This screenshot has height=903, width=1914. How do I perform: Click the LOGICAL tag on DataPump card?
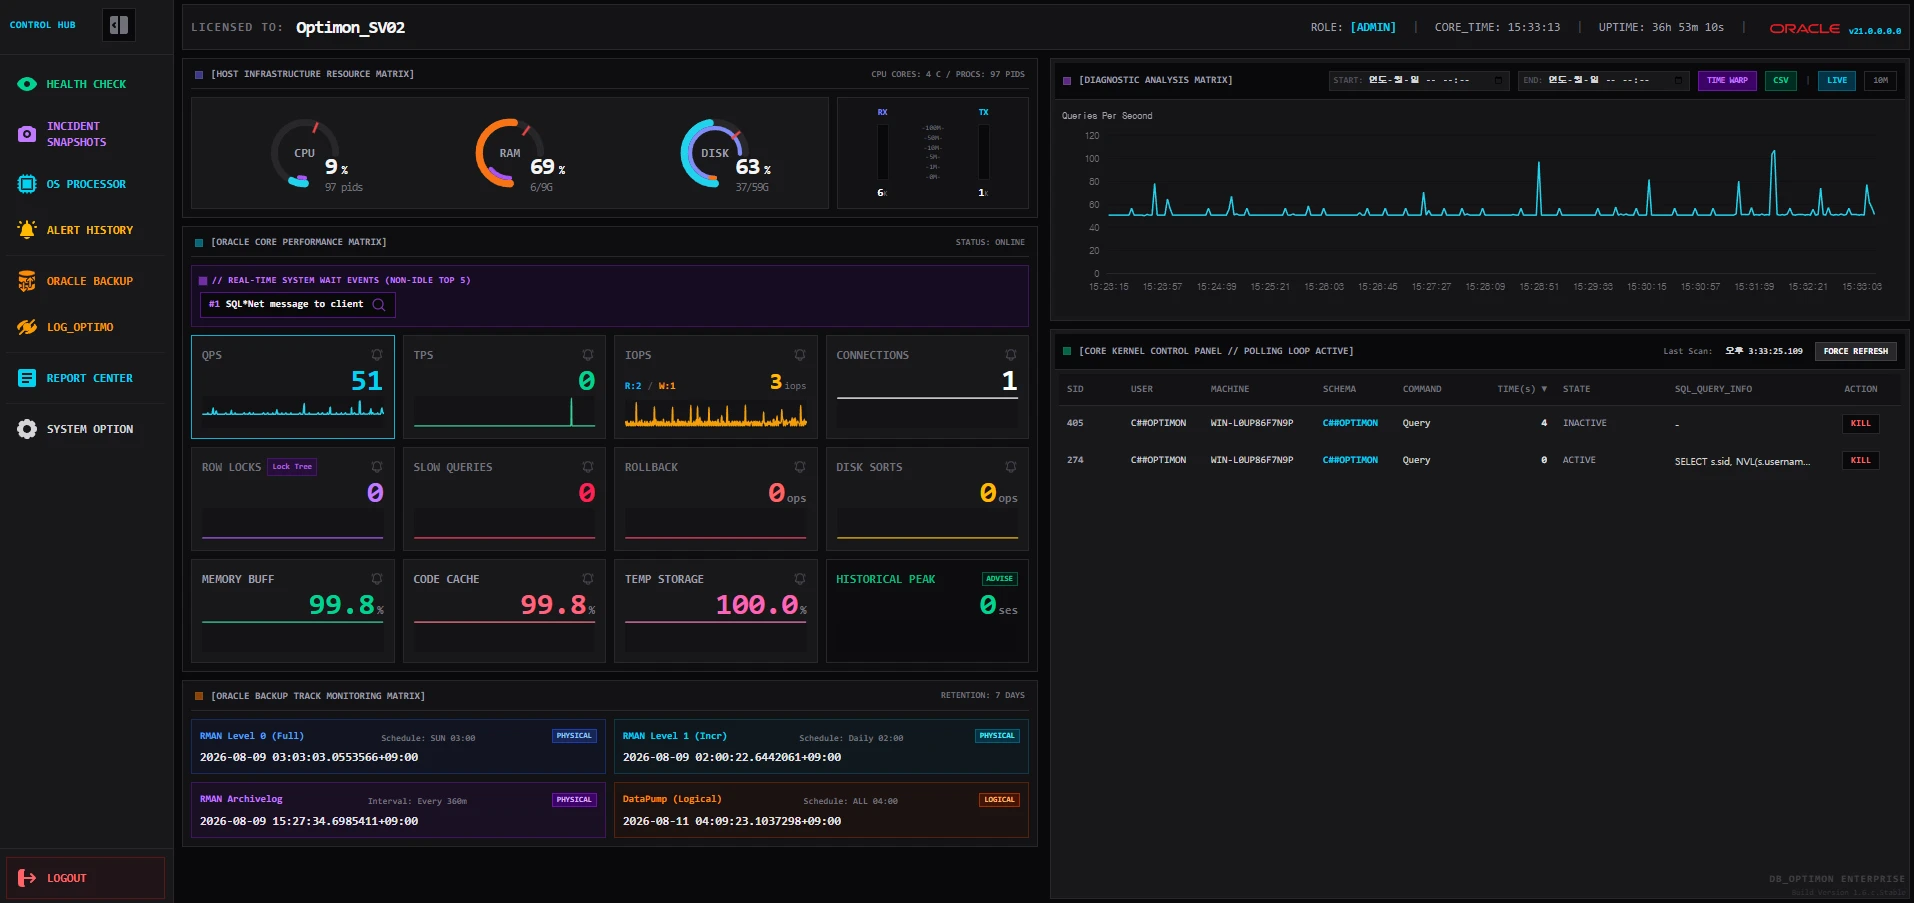tap(999, 800)
